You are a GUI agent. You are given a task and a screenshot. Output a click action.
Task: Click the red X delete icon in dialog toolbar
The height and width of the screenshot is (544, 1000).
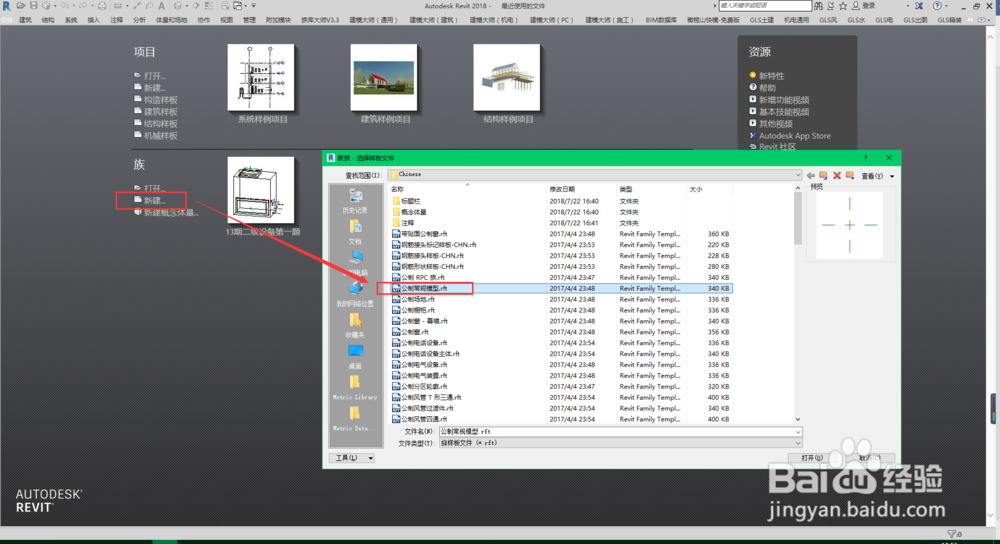tap(837, 175)
